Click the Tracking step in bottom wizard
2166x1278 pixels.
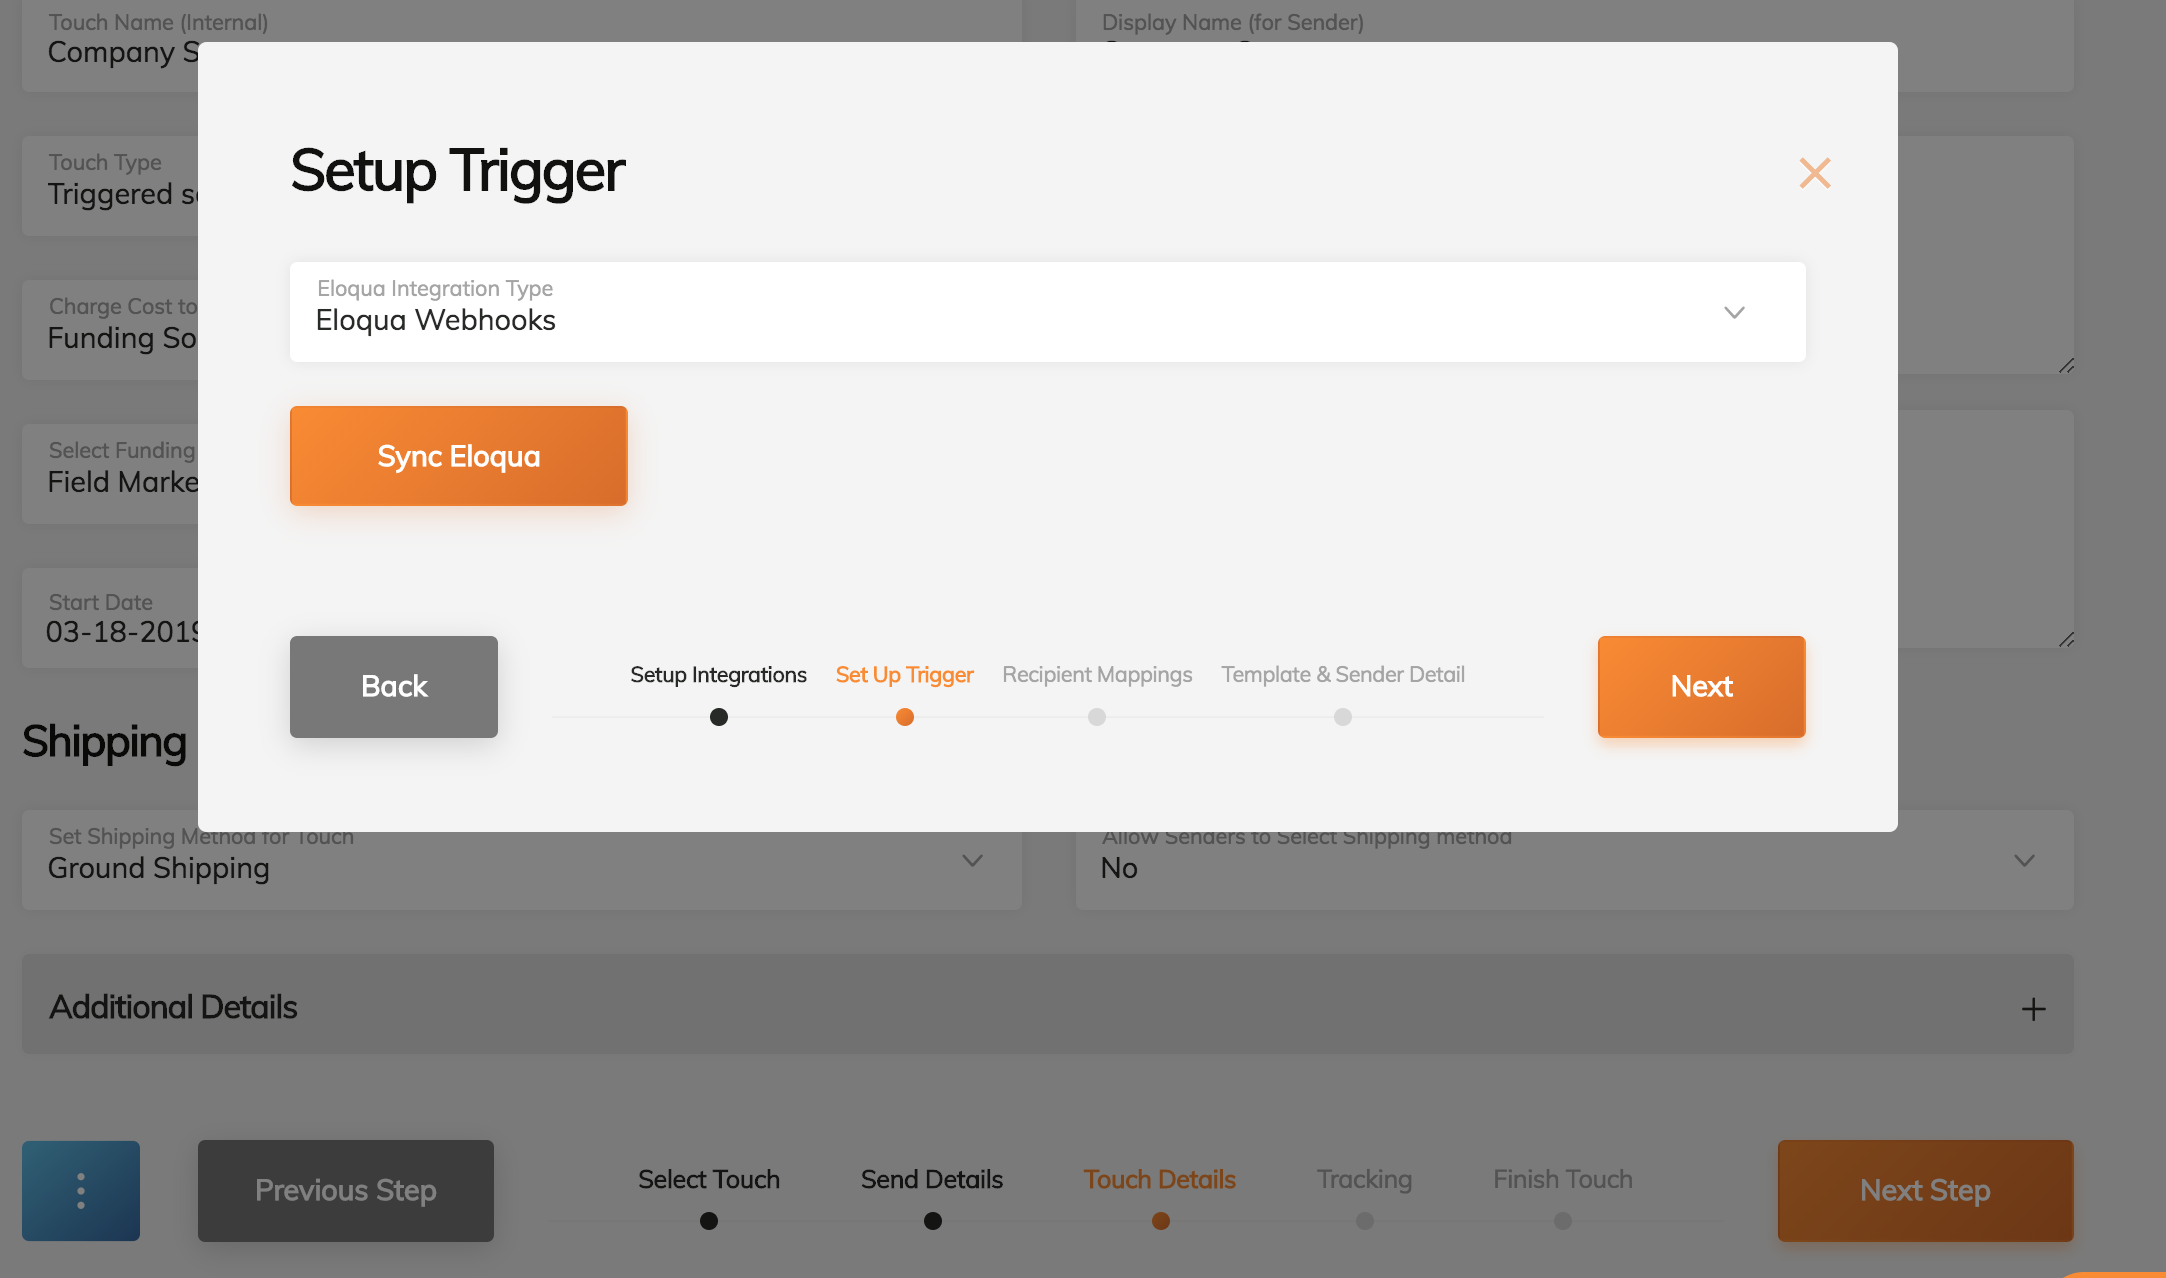[x=1364, y=1180]
